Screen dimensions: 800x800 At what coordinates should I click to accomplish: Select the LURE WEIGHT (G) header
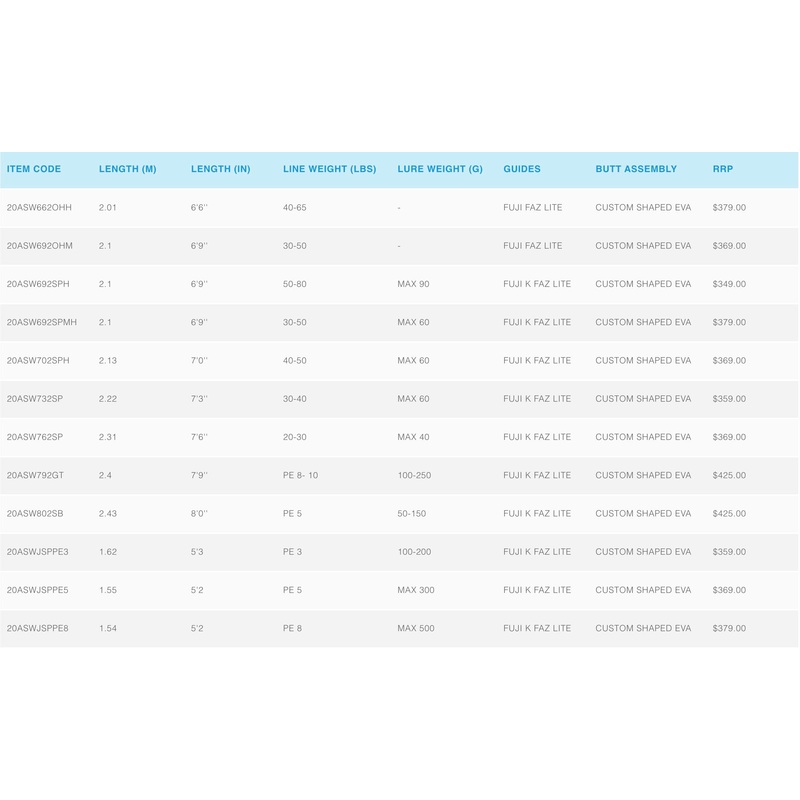[439, 169]
